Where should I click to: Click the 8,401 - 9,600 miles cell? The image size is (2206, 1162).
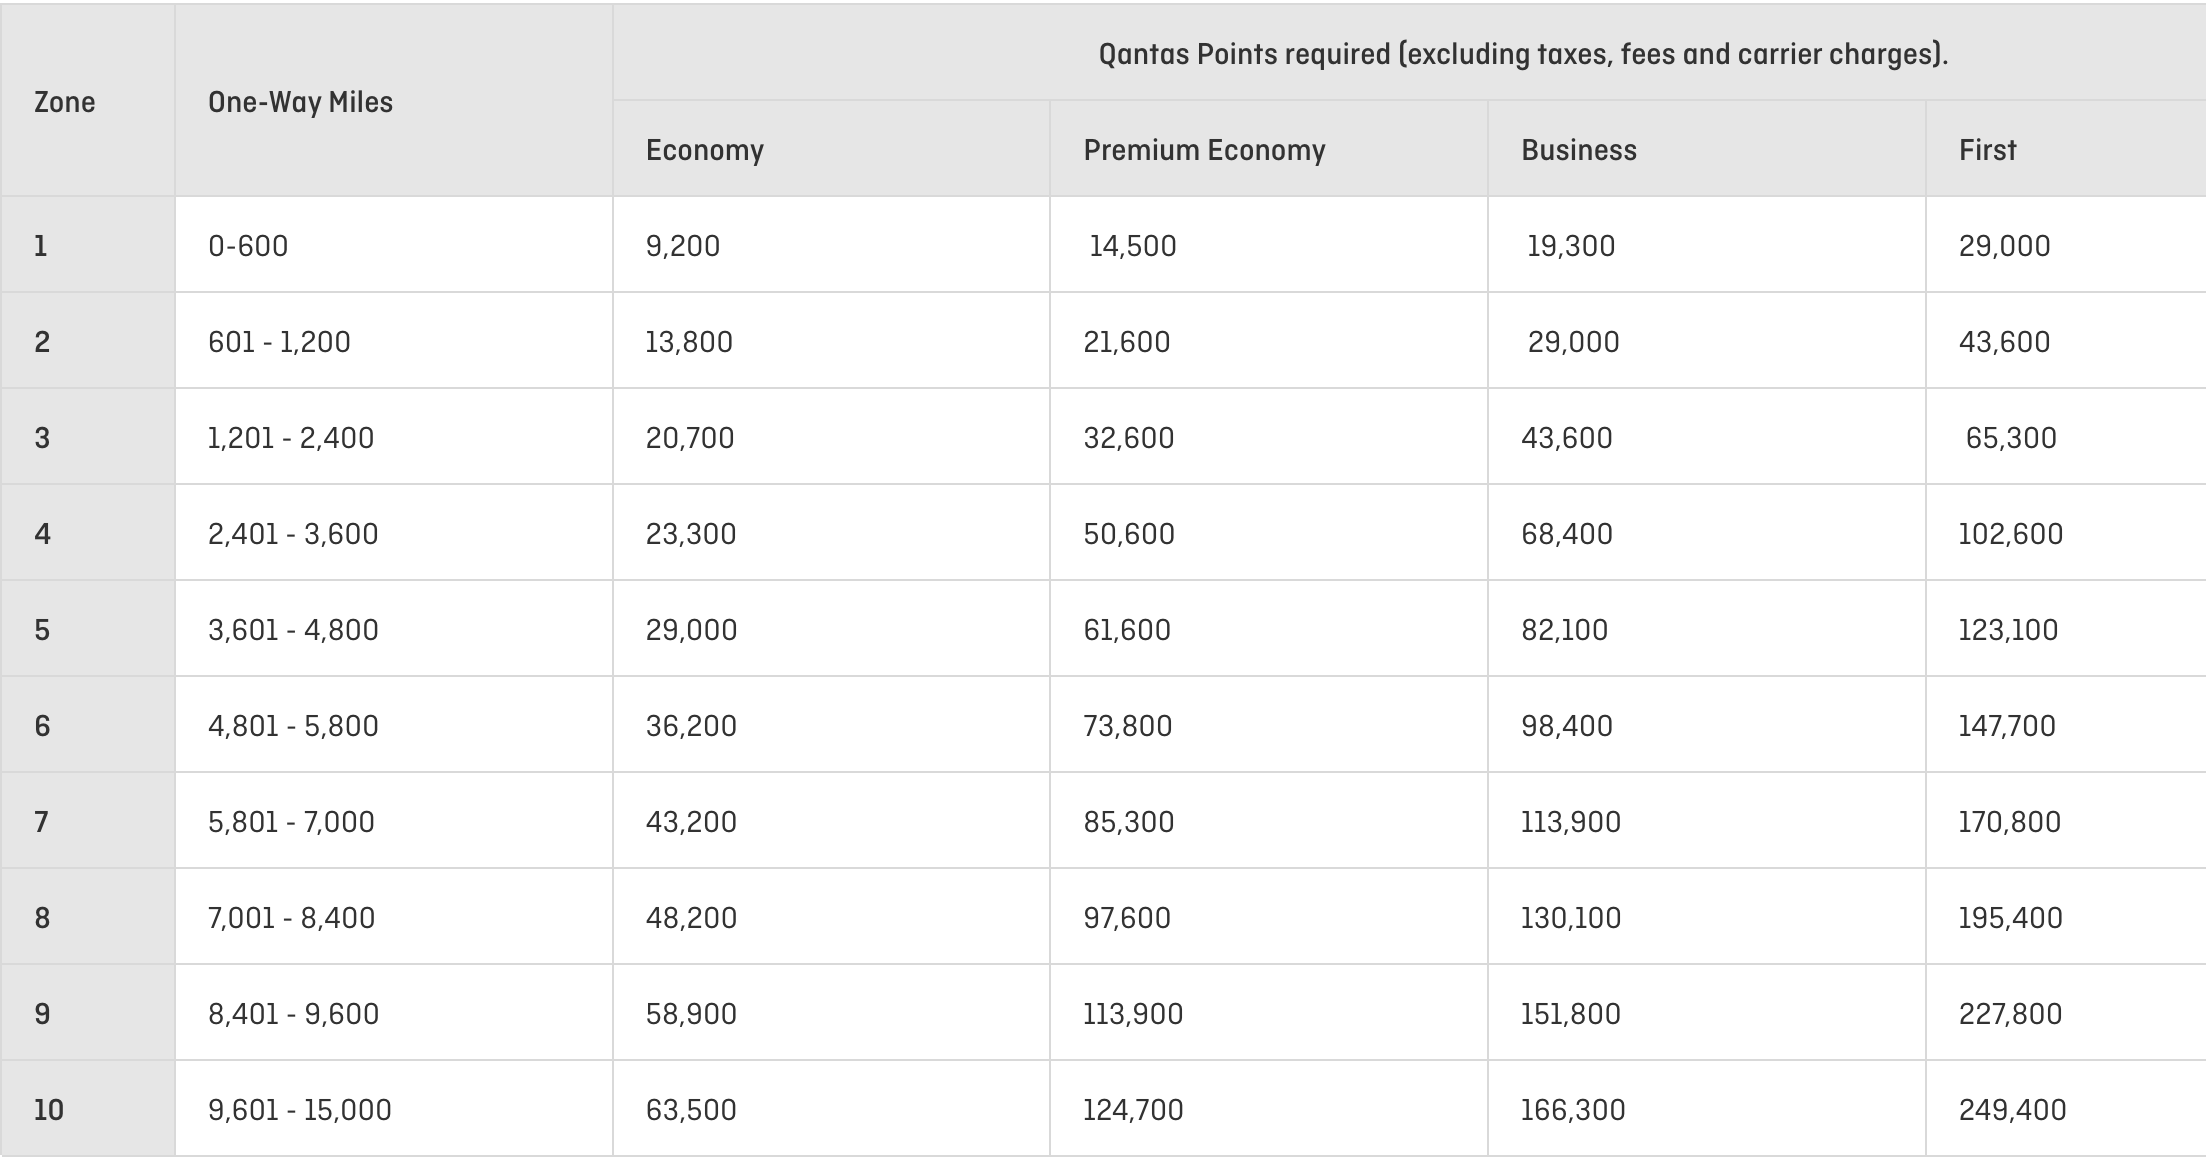[293, 1014]
